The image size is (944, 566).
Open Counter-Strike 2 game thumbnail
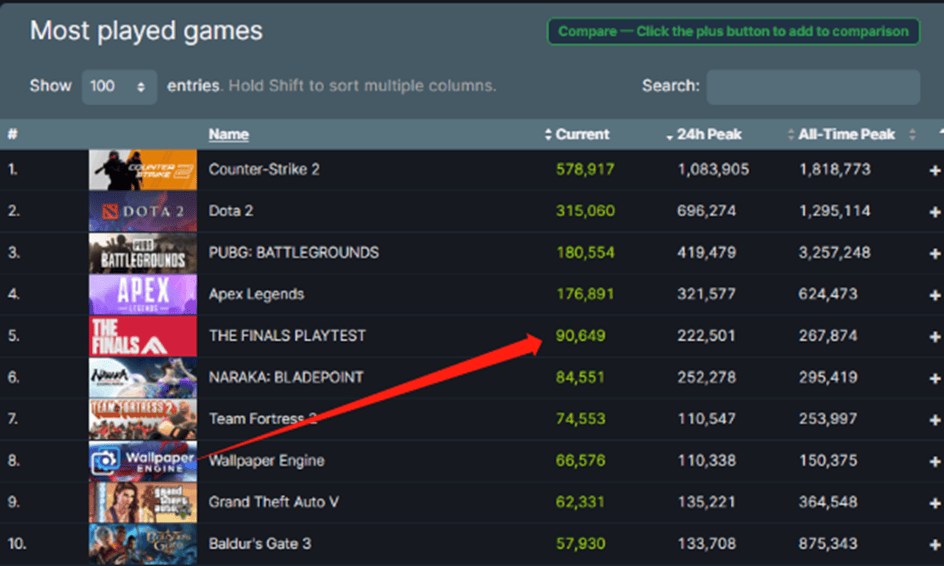[143, 170]
